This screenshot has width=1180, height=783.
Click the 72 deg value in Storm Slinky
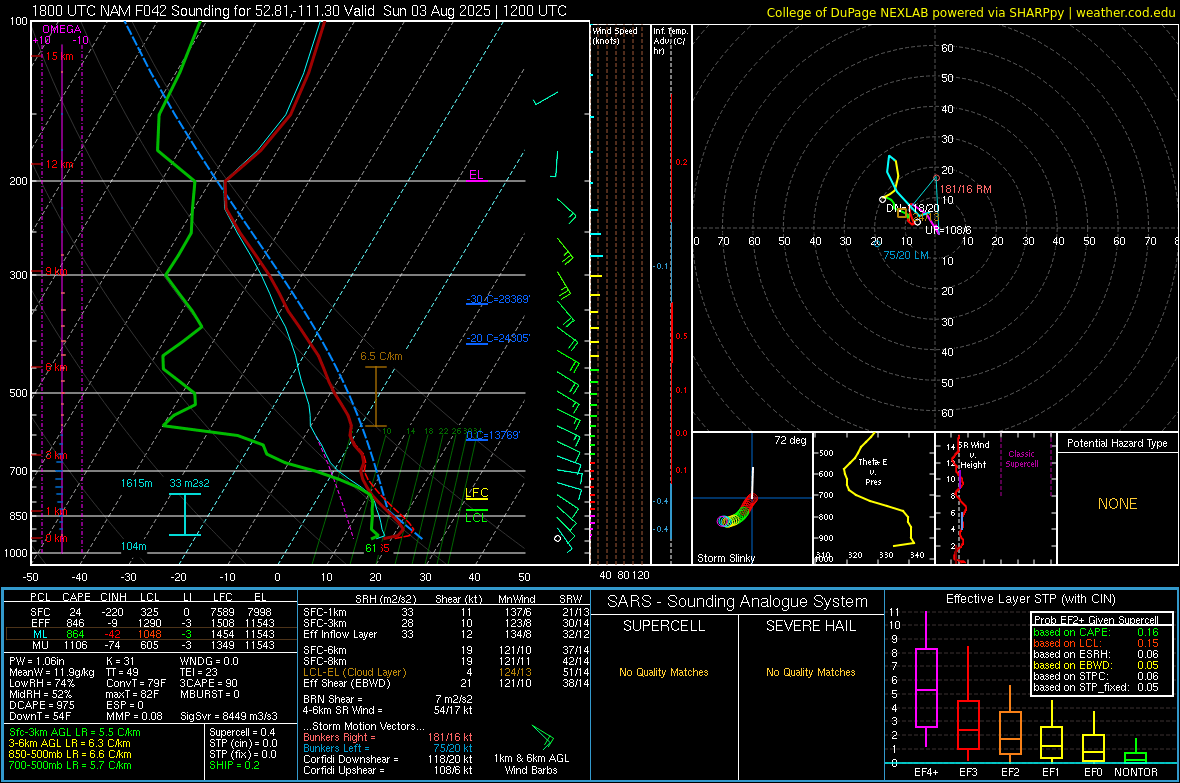click(790, 440)
